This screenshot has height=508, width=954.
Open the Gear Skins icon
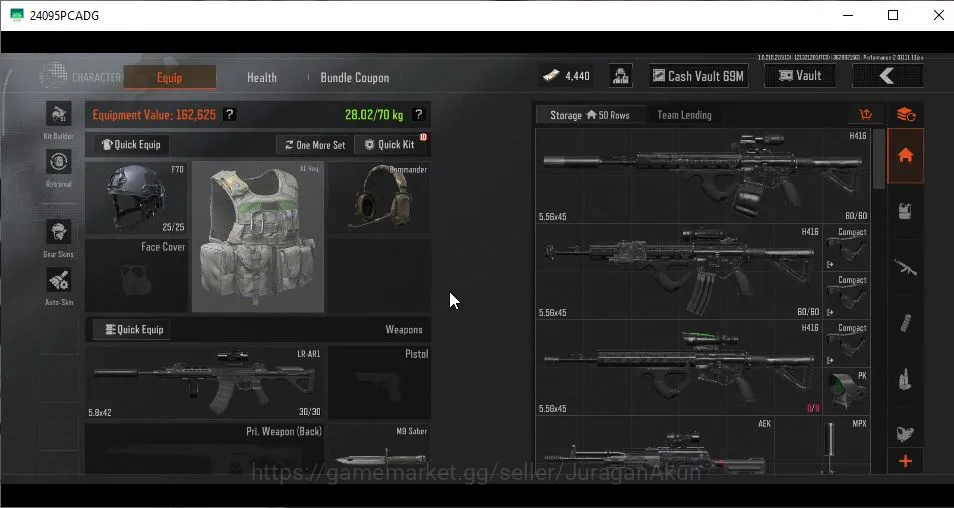[x=59, y=232]
